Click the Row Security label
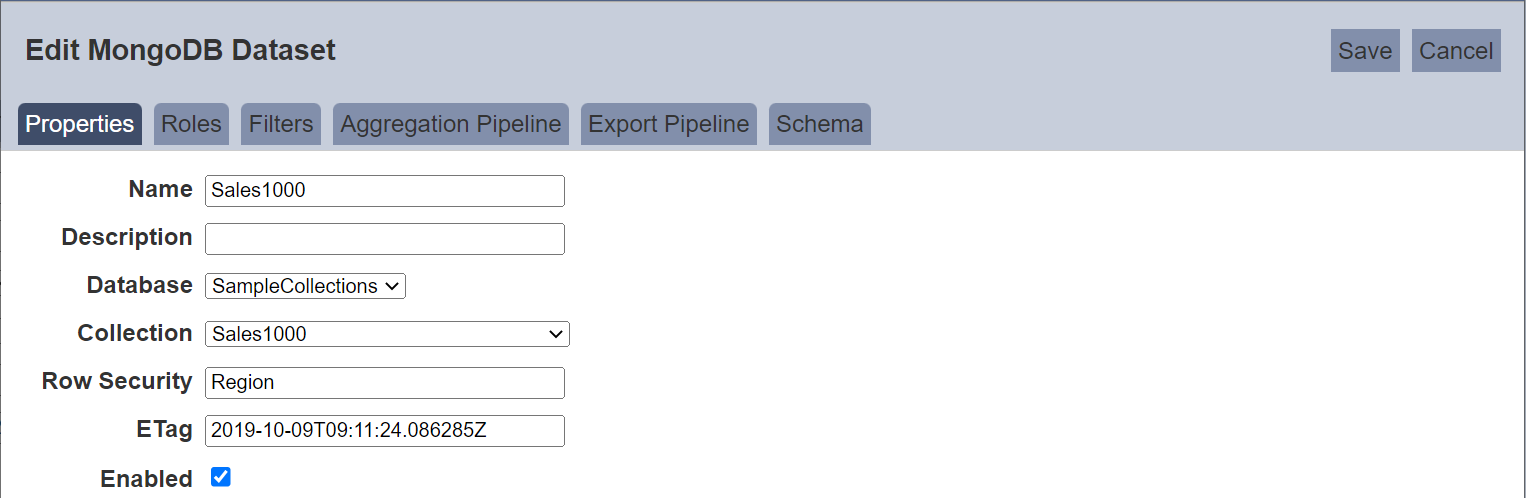The image size is (1526, 498). click(117, 381)
